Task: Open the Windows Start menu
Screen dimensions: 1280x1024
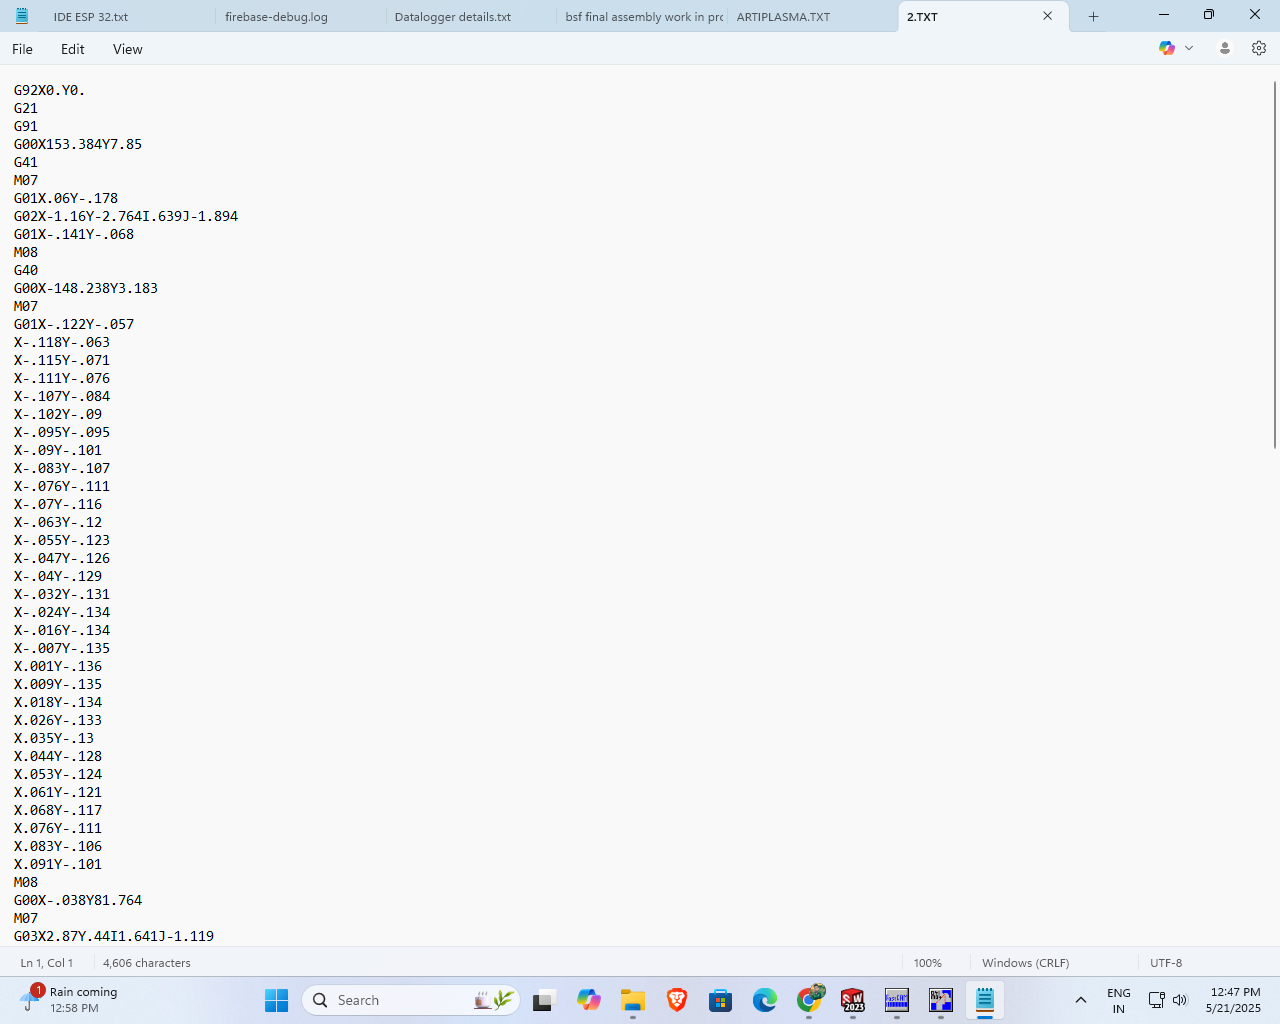Action: pyautogui.click(x=277, y=1000)
